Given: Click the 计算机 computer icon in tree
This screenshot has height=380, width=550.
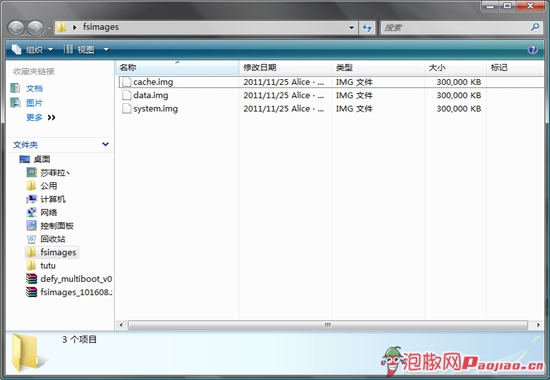Looking at the screenshot, I should (x=31, y=199).
